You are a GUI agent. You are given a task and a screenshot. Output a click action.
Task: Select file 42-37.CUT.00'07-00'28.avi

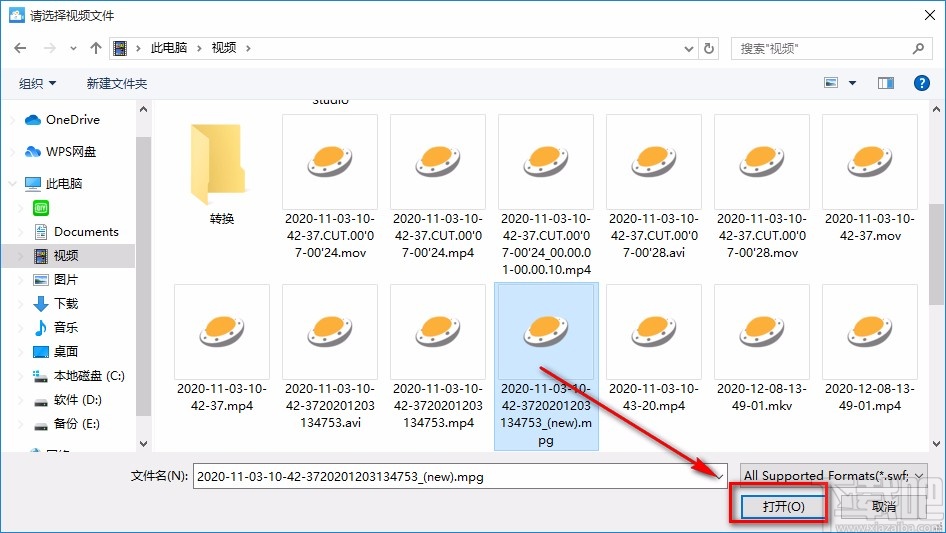pyautogui.click(x=654, y=187)
